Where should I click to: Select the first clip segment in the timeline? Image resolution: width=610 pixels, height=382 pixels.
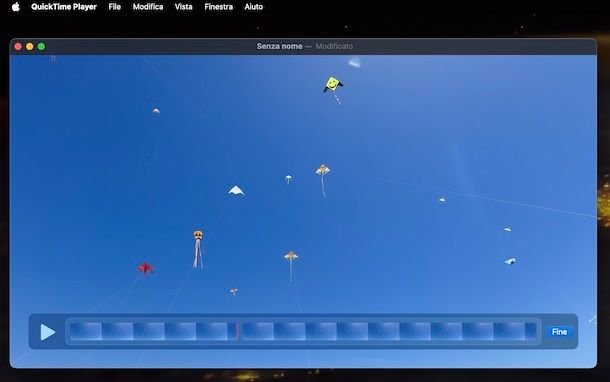153,331
